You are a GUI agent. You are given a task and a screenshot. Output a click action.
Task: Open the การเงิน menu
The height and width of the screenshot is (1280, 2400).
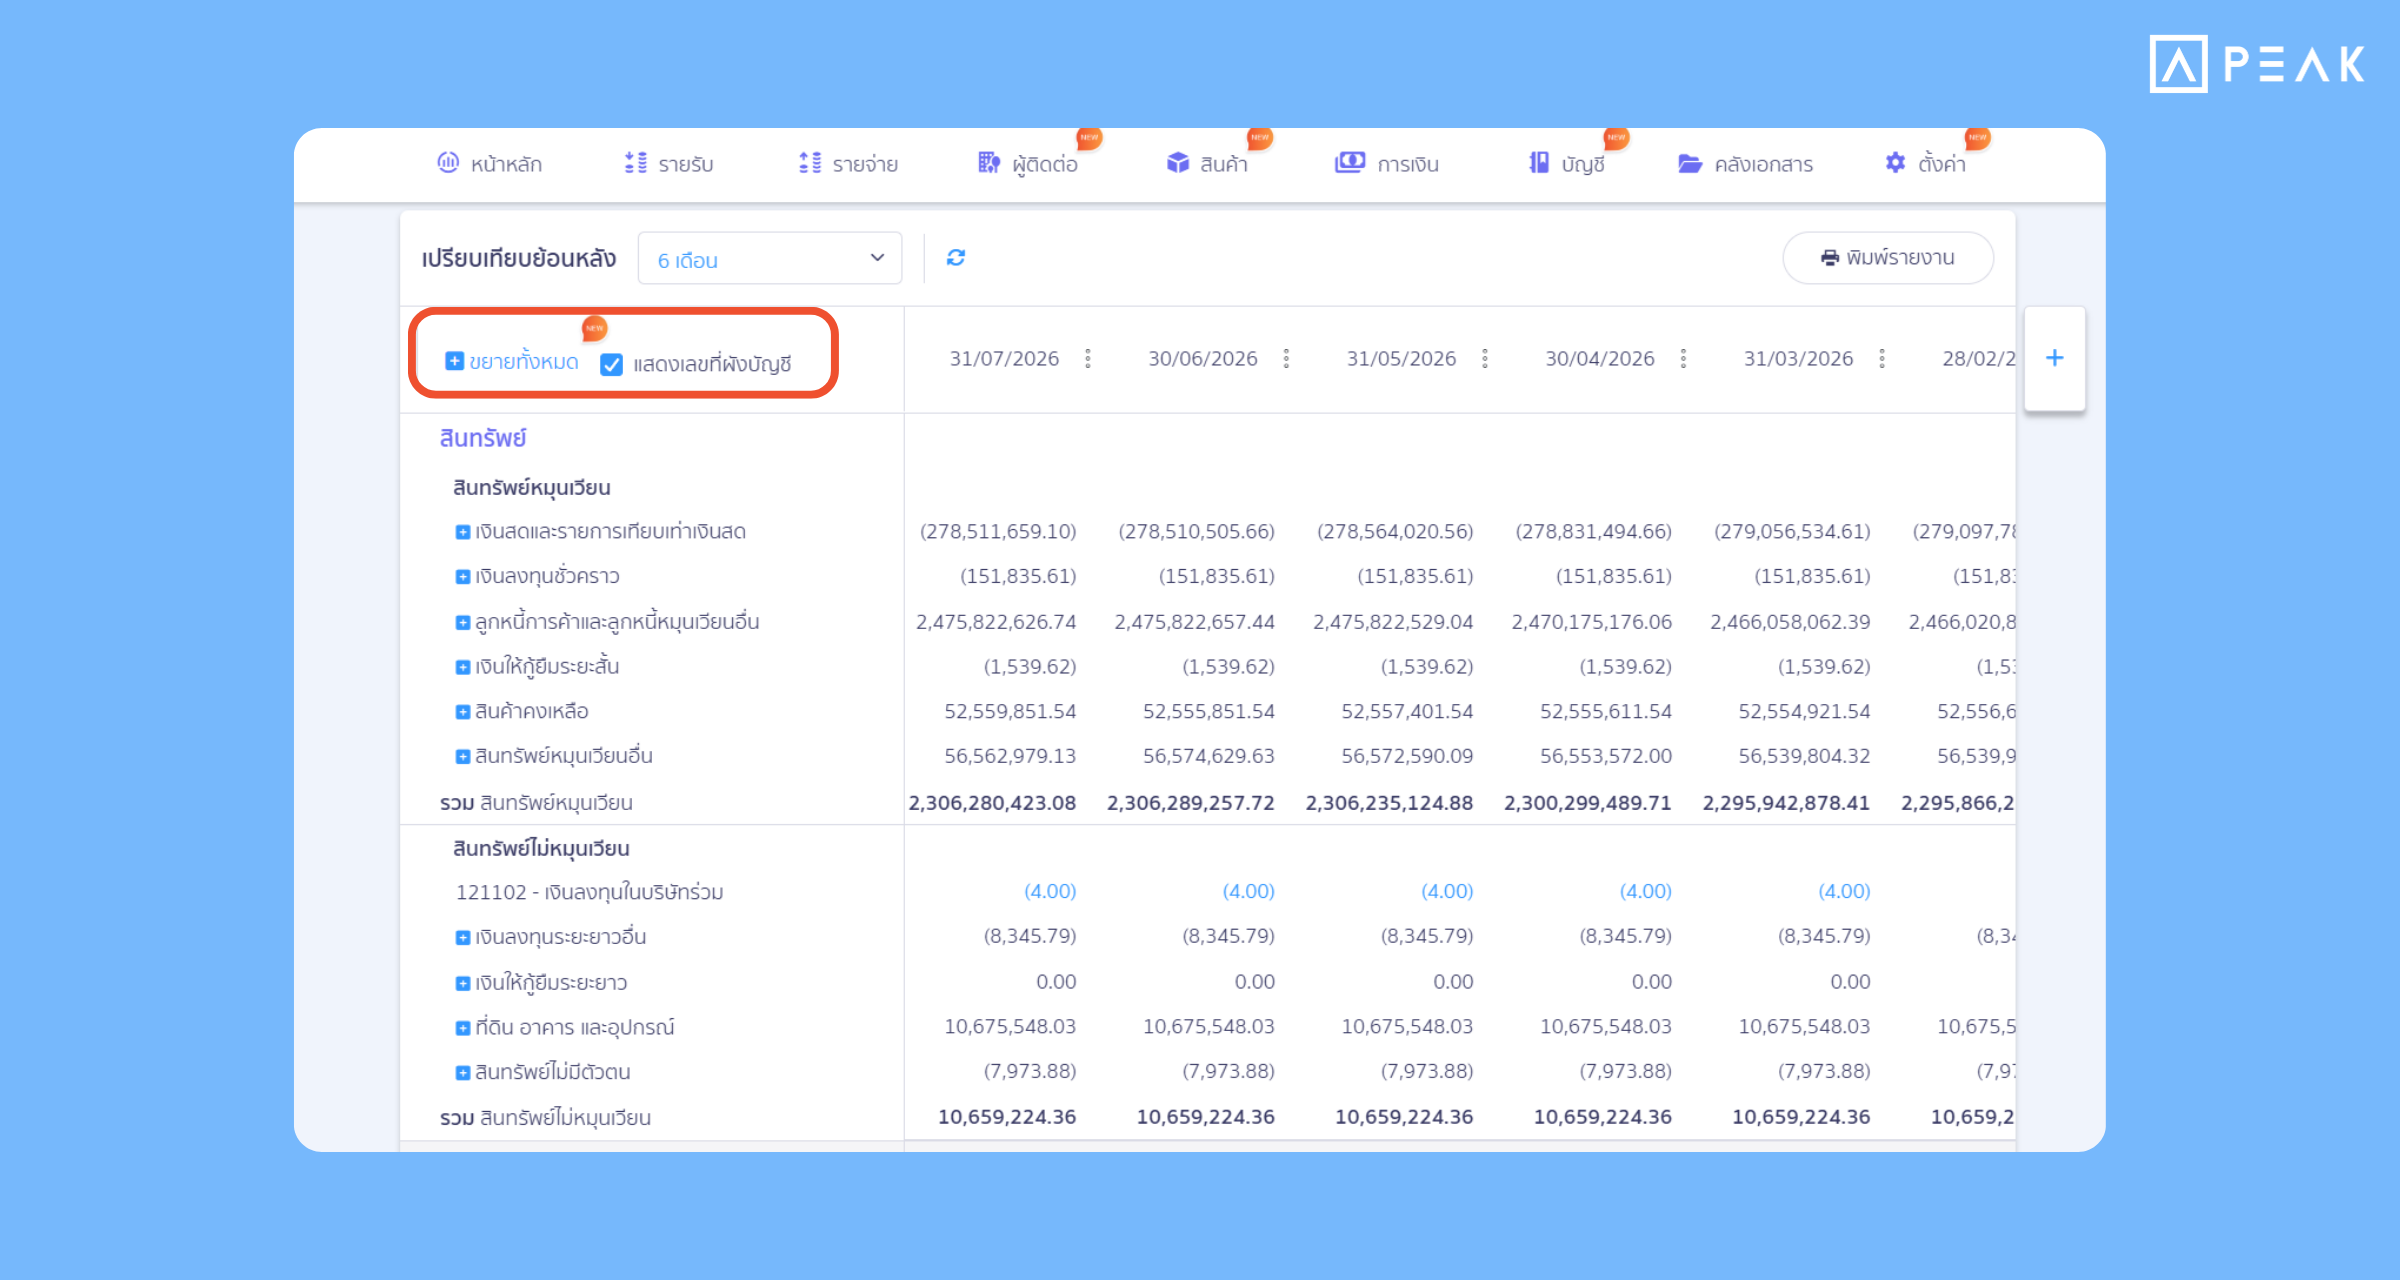pos(1387,163)
